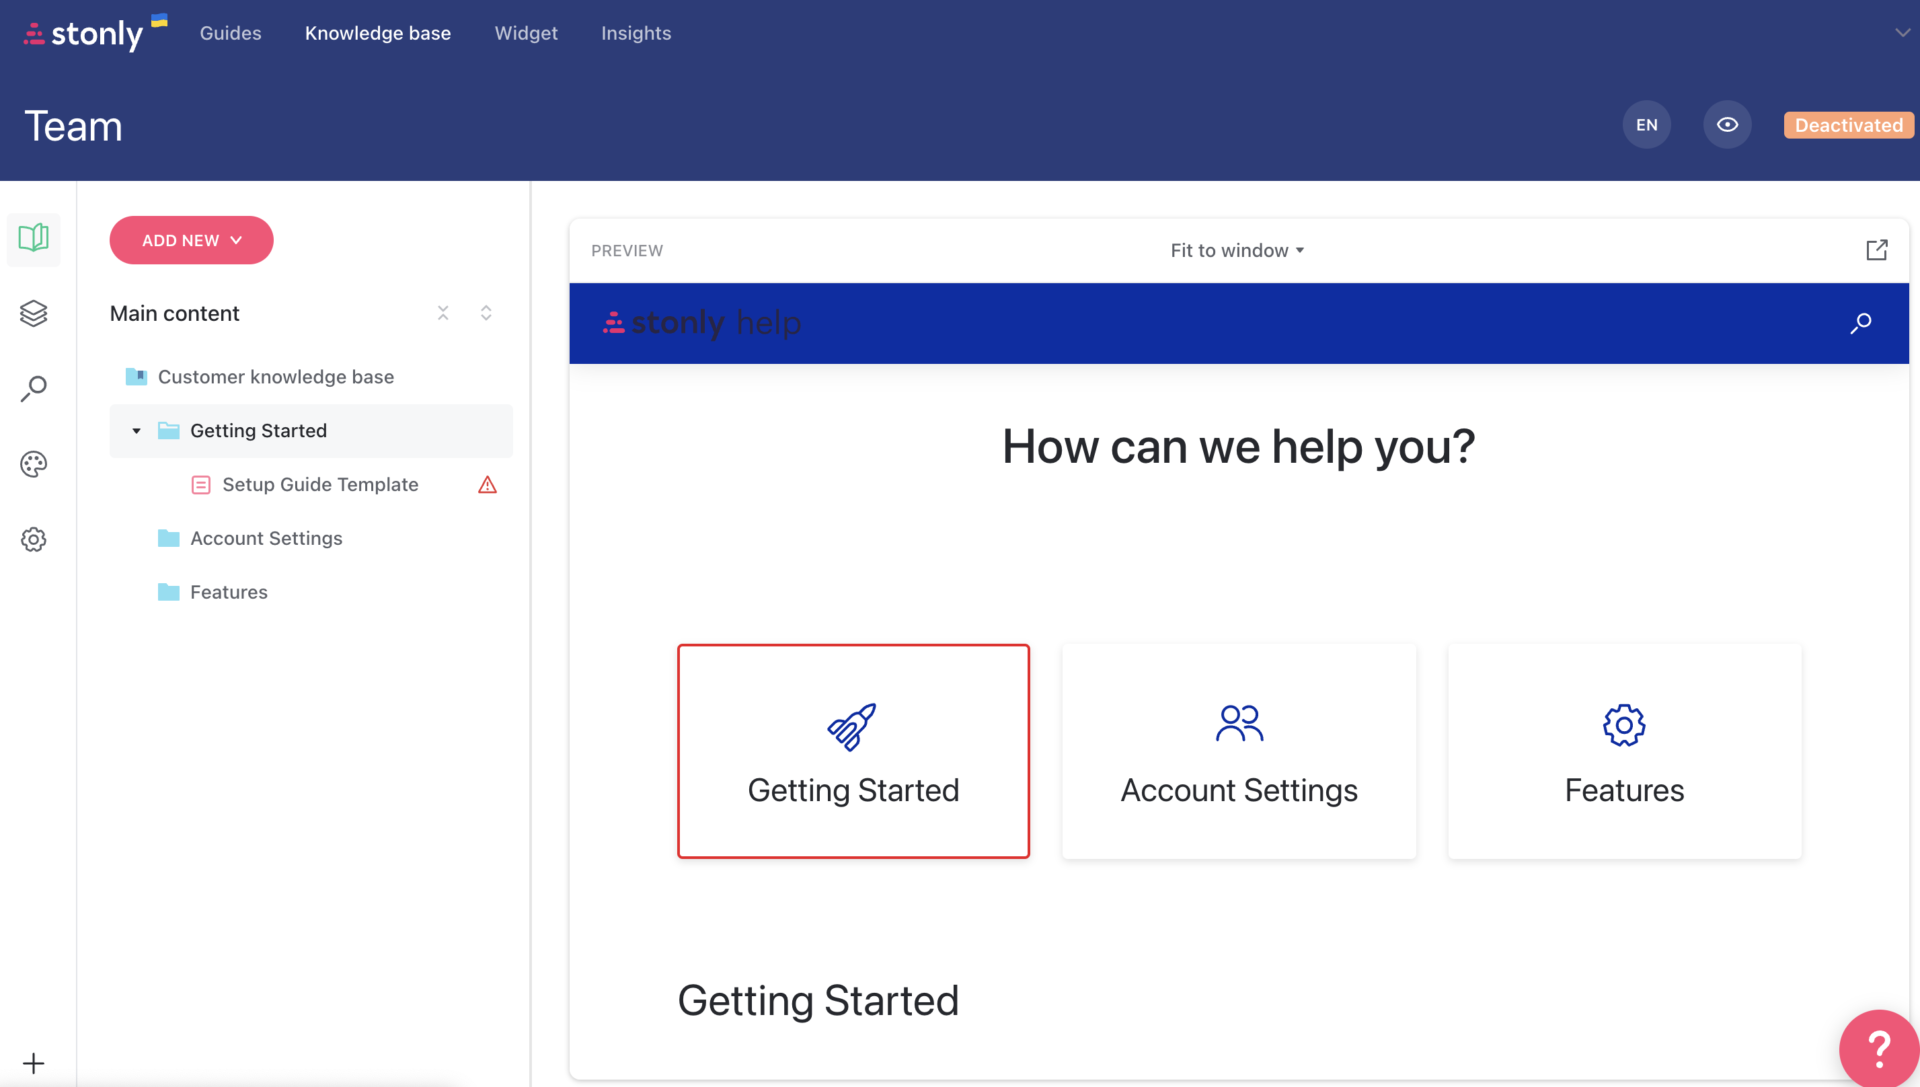Image resolution: width=1920 pixels, height=1087 pixels.
Task: Open the settings gear in the left sidebar
Action: point(33,539)
